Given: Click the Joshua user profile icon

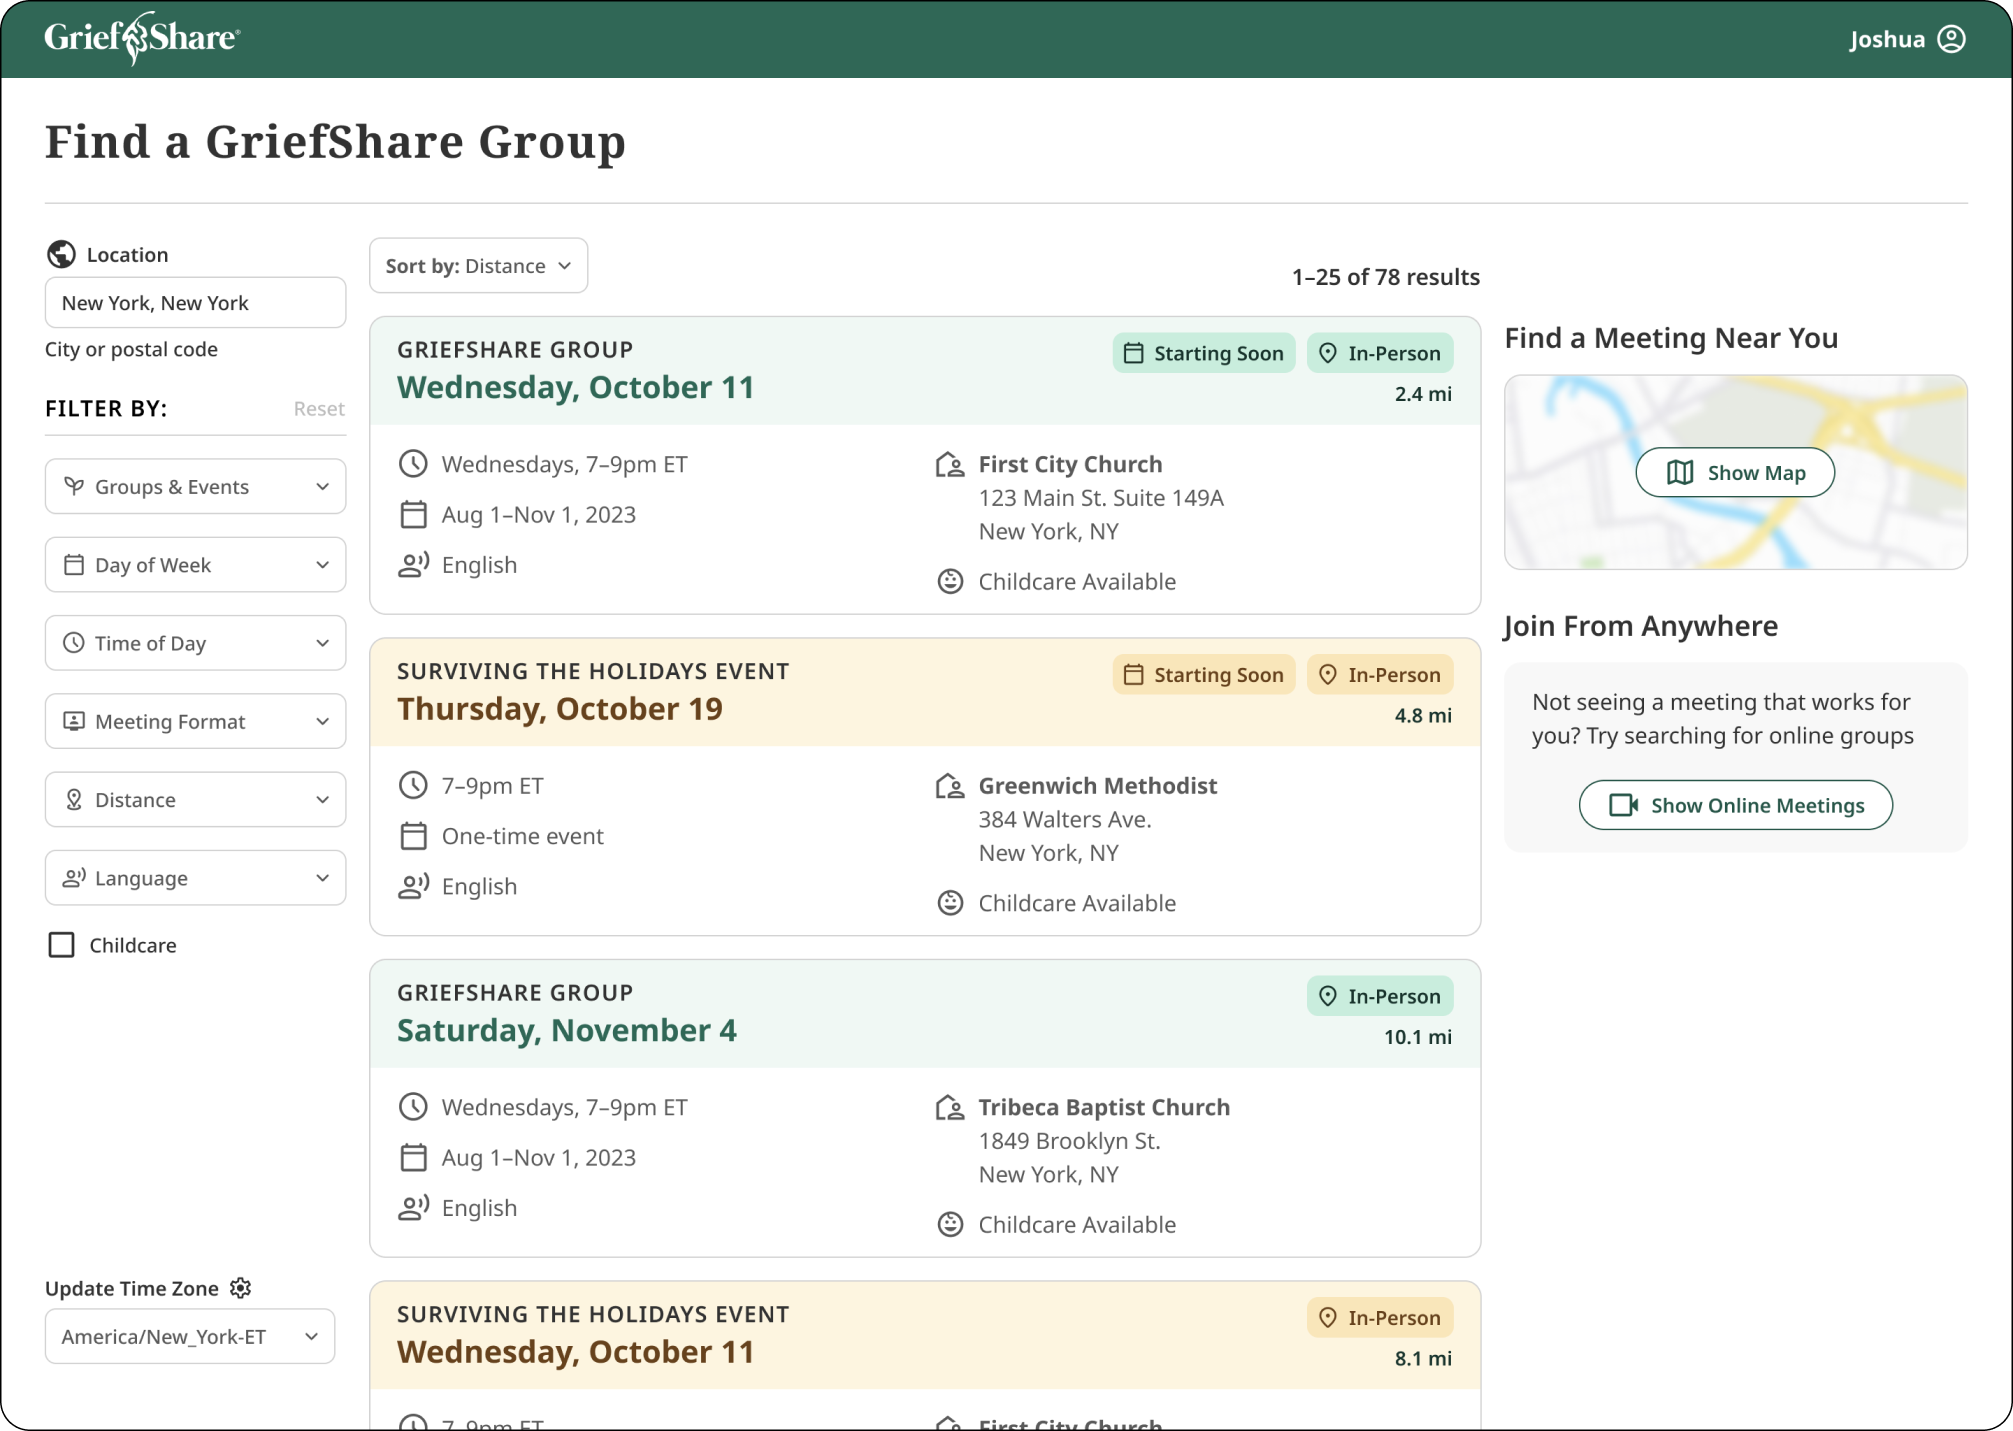Looking at the screenshot, I should tap(1951, 39).
